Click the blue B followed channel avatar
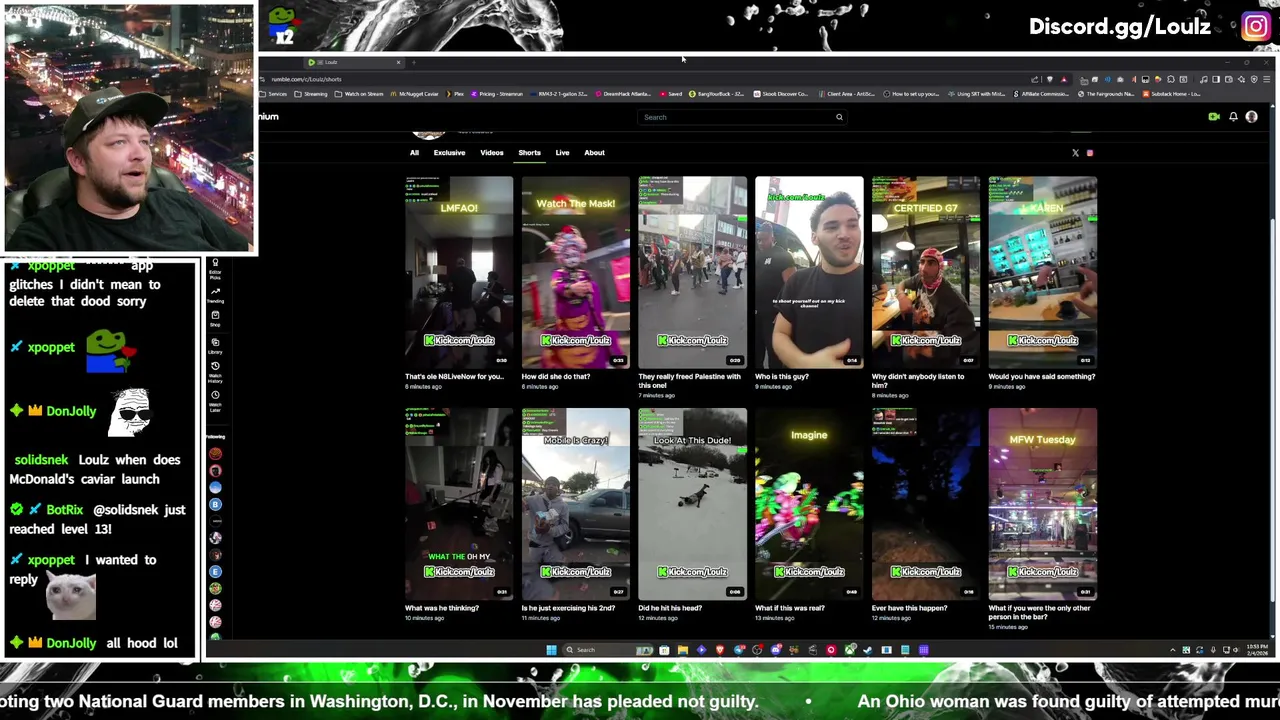Screen dimensions: 1280x720 pos(215,505)
